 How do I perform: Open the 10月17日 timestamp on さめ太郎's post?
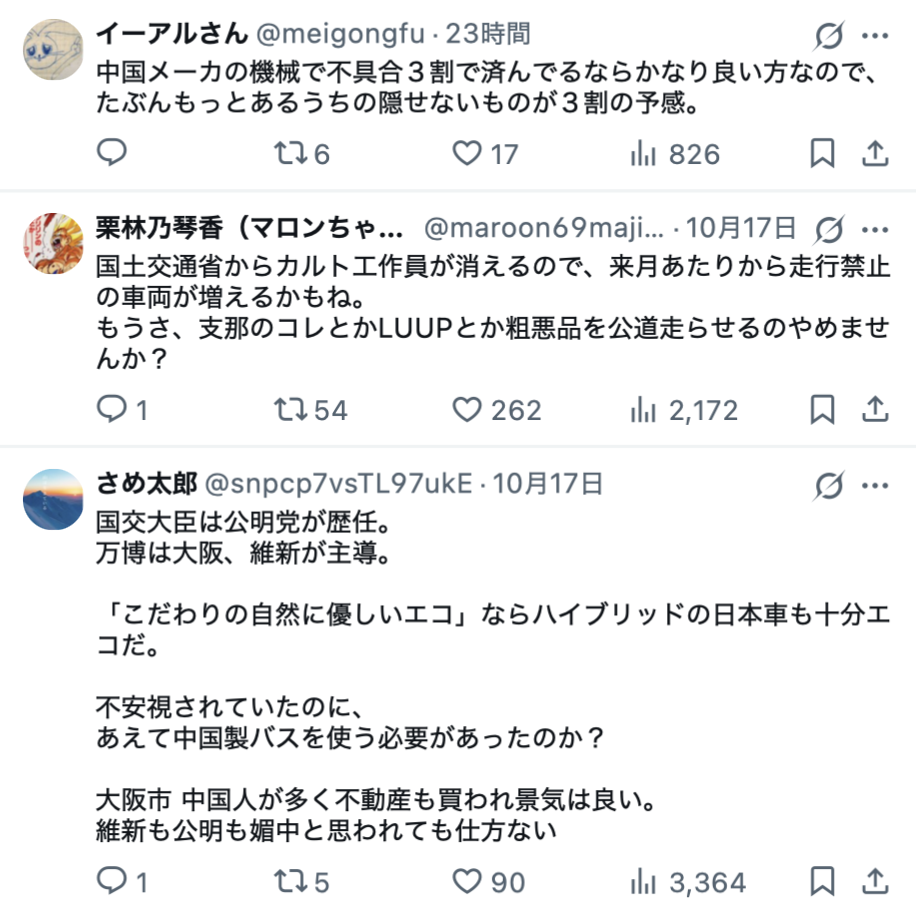(548, 485)
